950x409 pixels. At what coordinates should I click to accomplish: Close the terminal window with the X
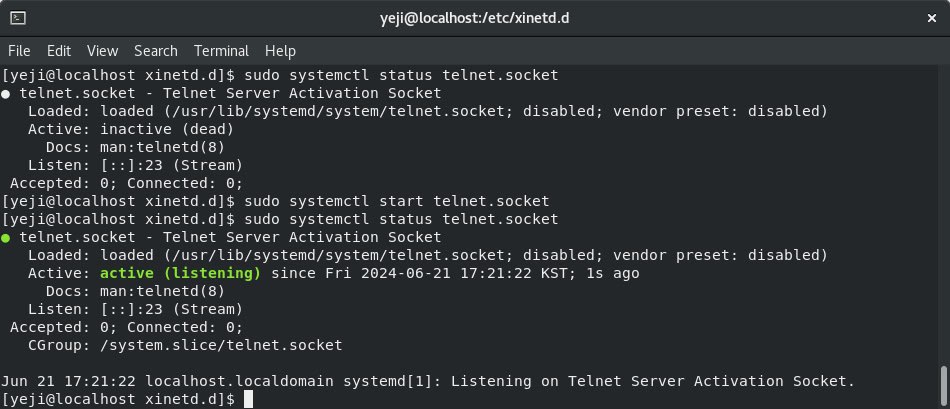[932, 18]
